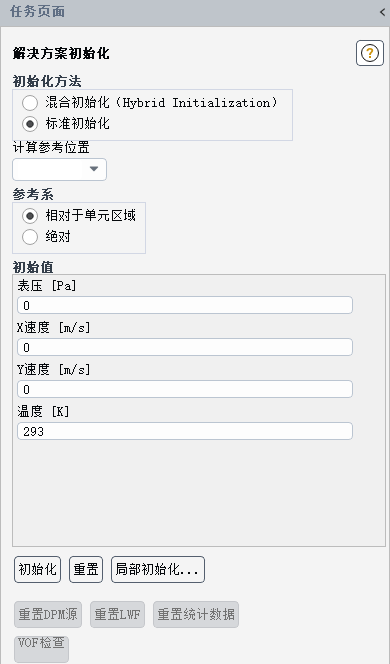Image resolution: width=390 pixels, height=664 pixels.
Task: Open help for solution initialization
Action: (x=370, y=53)
